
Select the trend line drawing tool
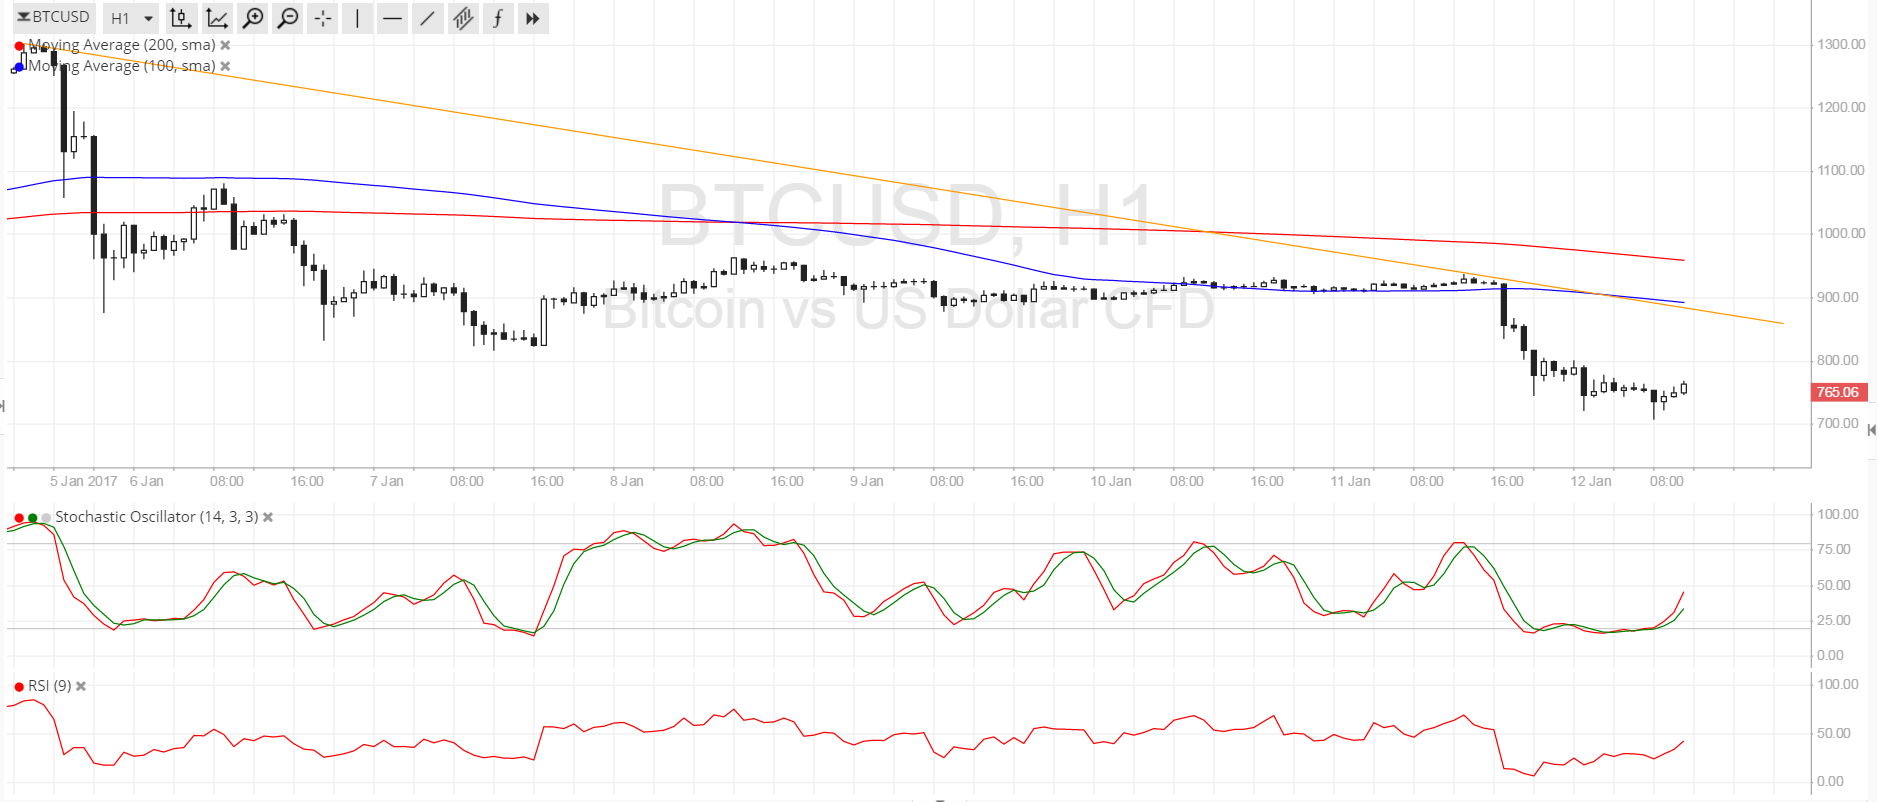[x=427, y=18]
